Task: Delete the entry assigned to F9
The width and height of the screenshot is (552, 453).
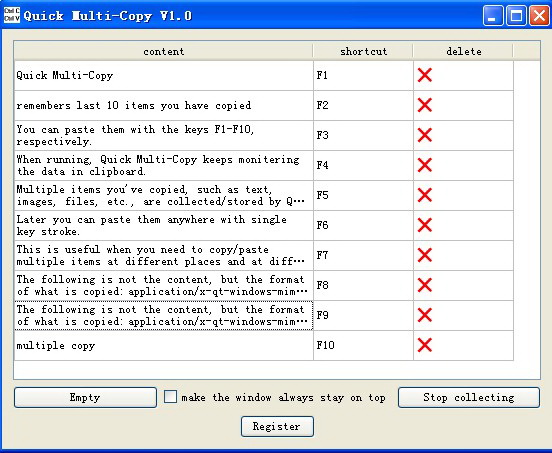Action: coord(425,315)
